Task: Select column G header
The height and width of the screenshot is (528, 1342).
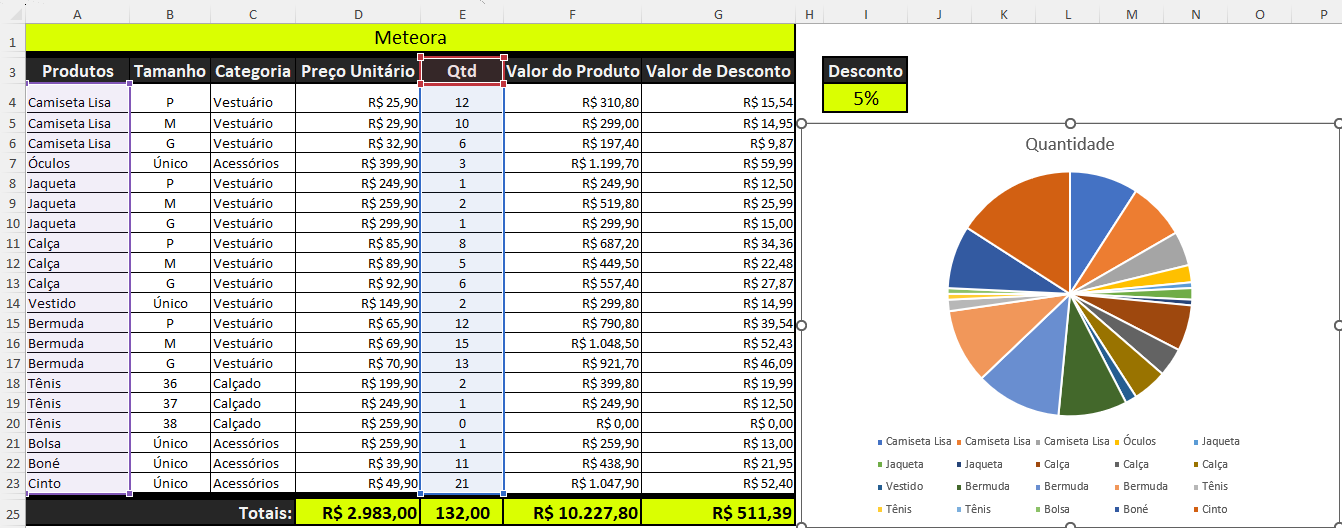Action: (718, 13)
